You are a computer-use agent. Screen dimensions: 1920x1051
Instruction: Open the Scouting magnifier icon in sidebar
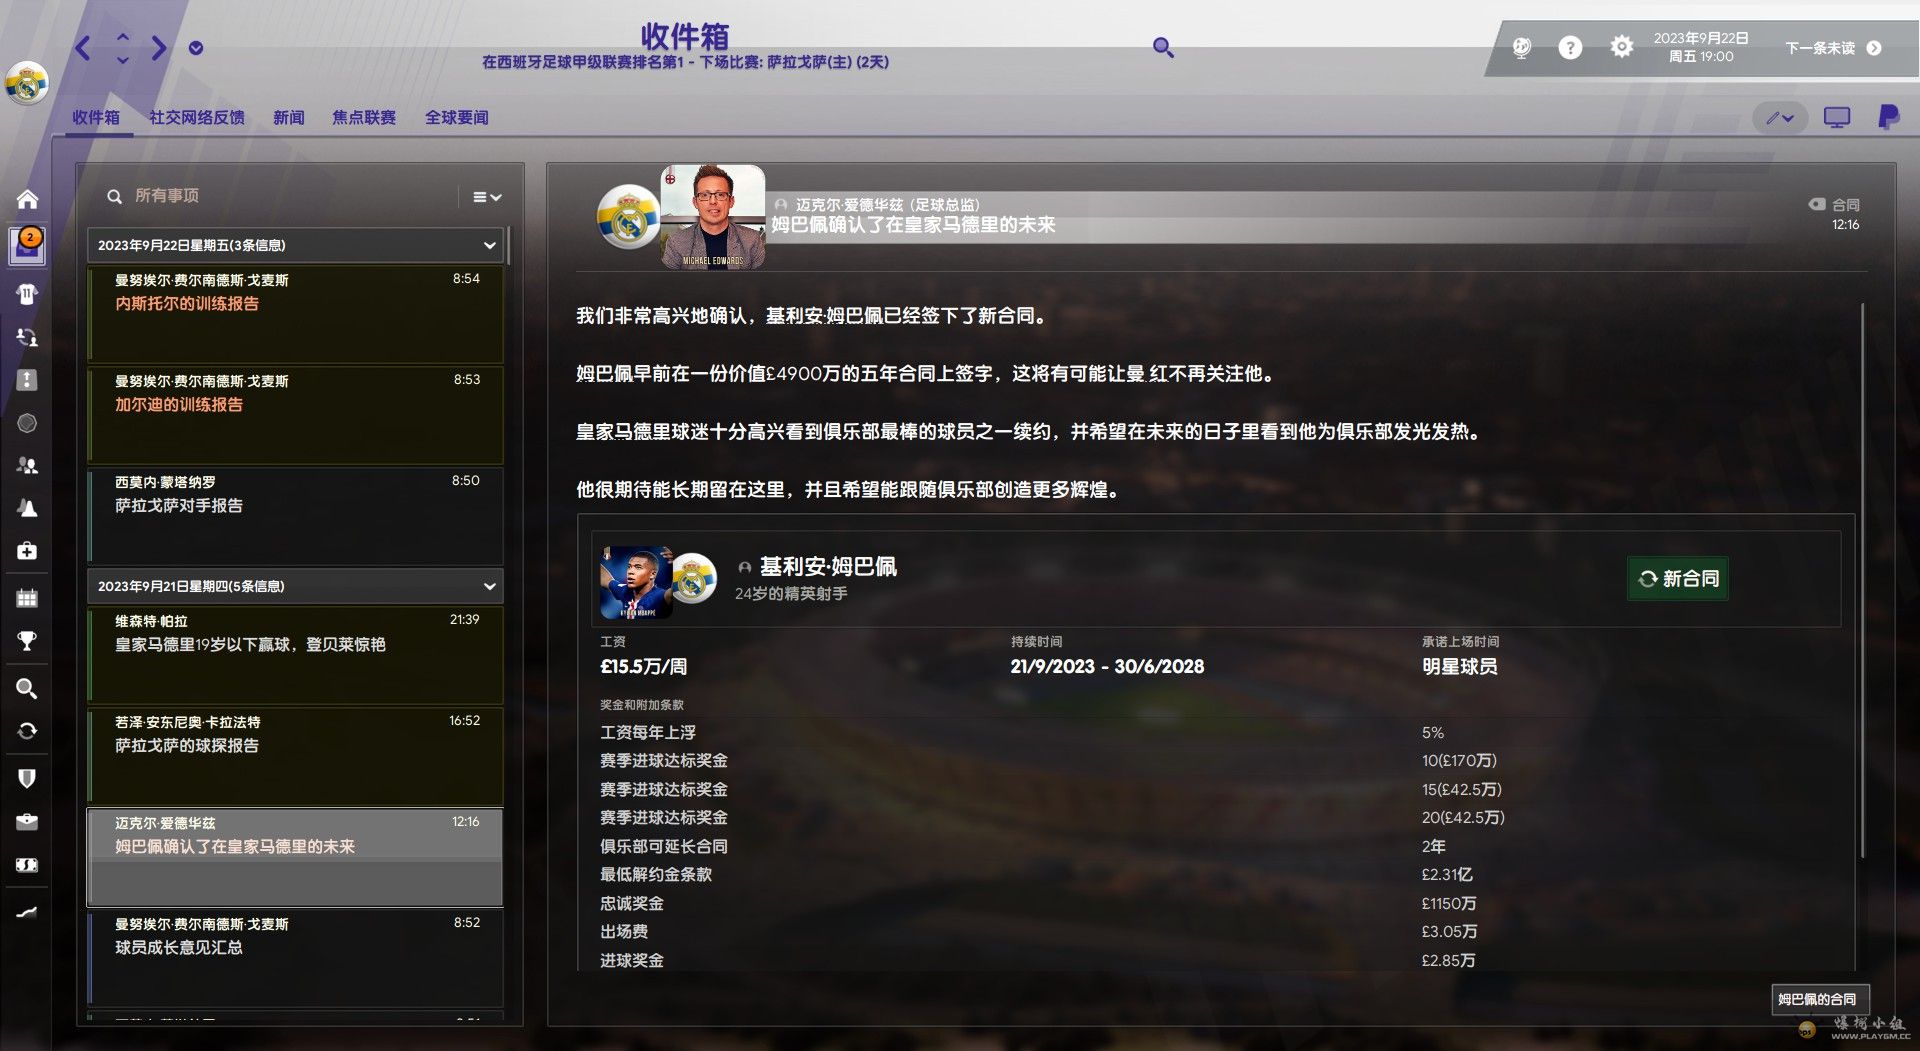click(27, 688)
